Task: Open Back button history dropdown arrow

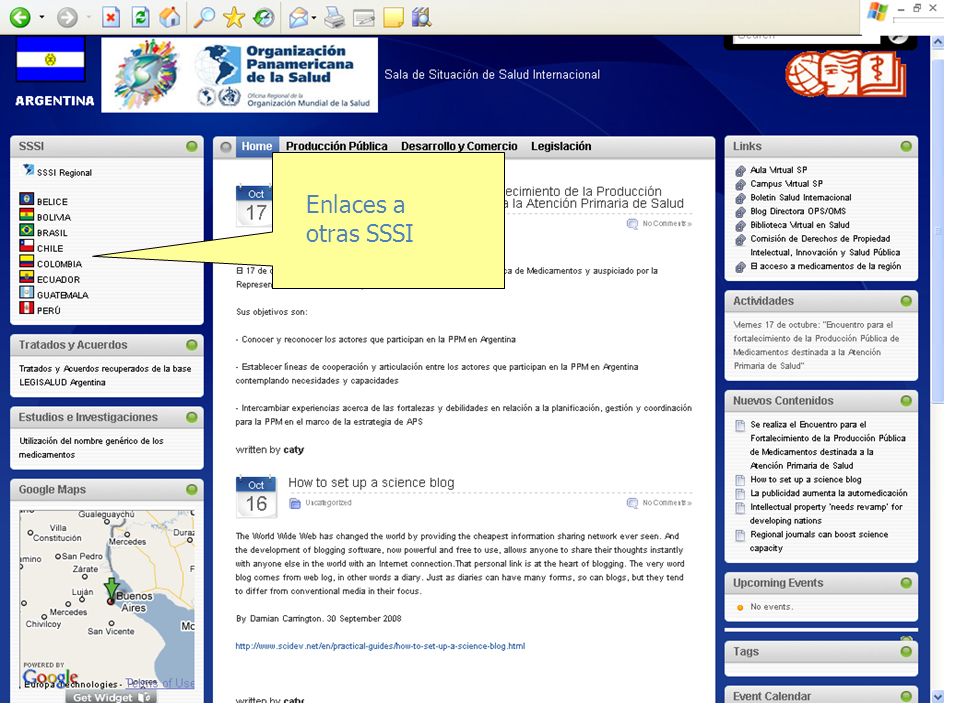Action: coord(42,17)
